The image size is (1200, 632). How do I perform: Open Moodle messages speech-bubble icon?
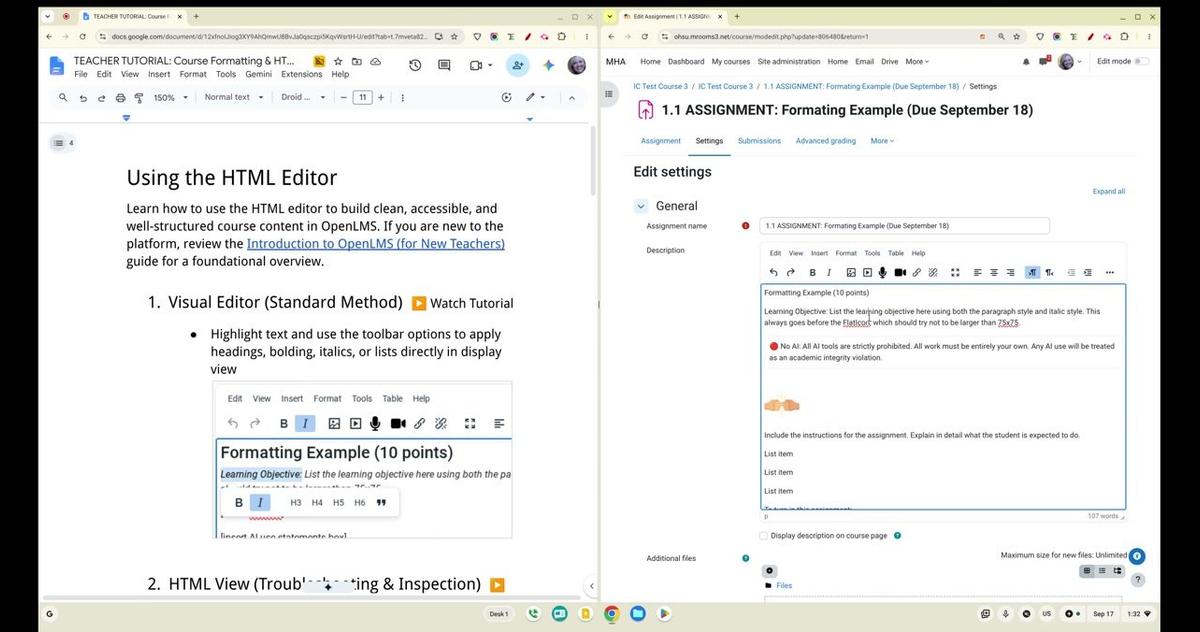point(1045,62)
